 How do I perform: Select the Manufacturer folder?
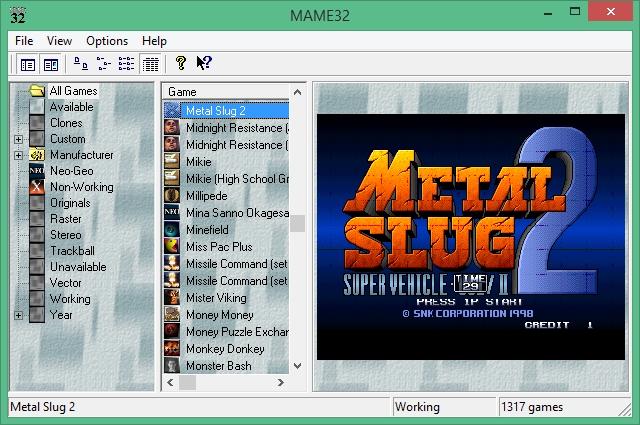click(x=82, y=155)
